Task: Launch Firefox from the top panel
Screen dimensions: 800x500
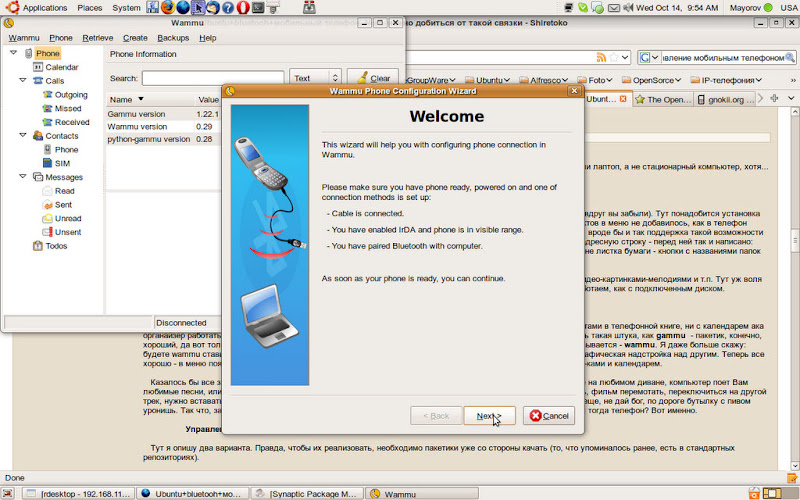Action: (x=167, y=7)
